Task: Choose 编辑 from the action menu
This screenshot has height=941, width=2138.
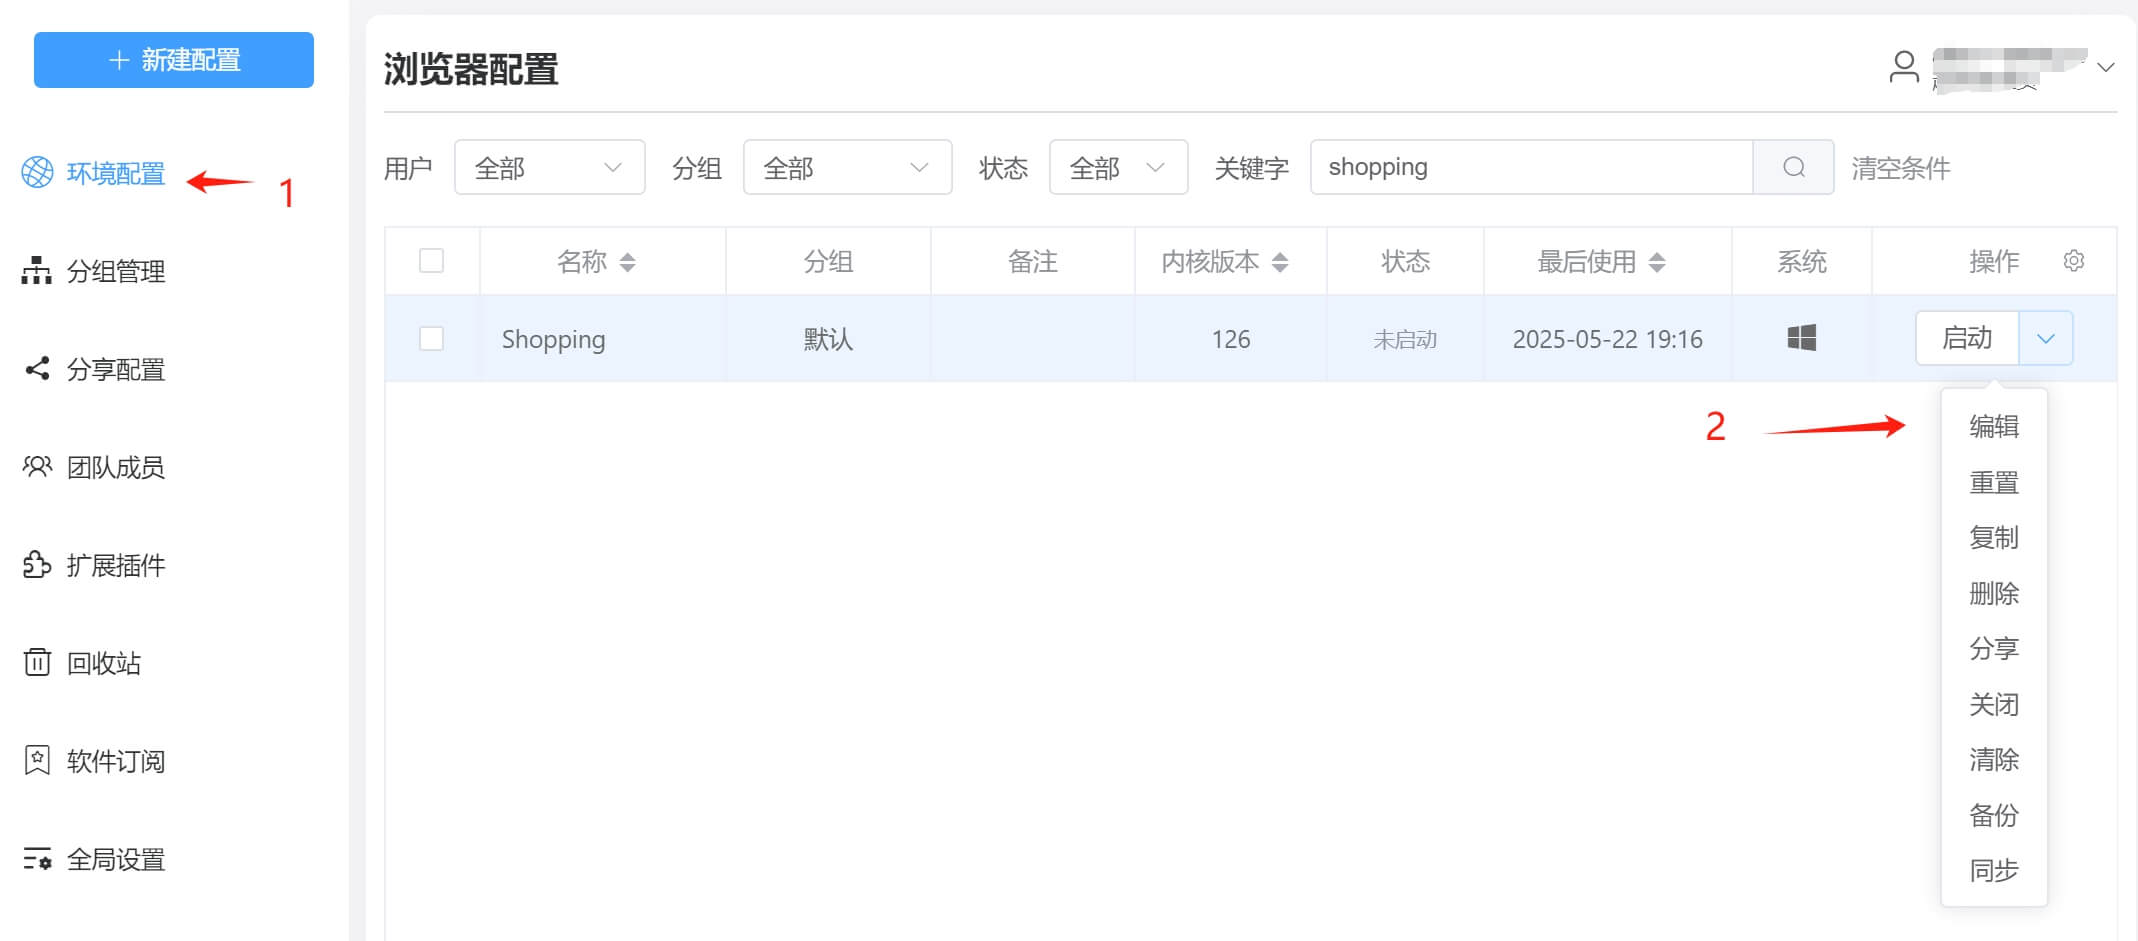Action: coord(1993,427)
